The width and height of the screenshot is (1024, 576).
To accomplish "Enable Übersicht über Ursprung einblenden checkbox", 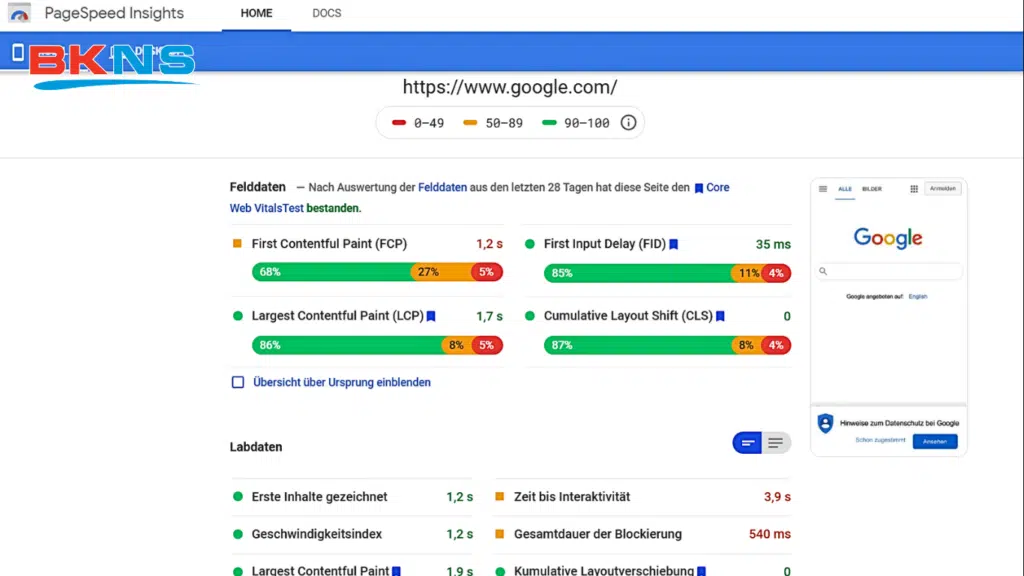I will pos(238,382).
